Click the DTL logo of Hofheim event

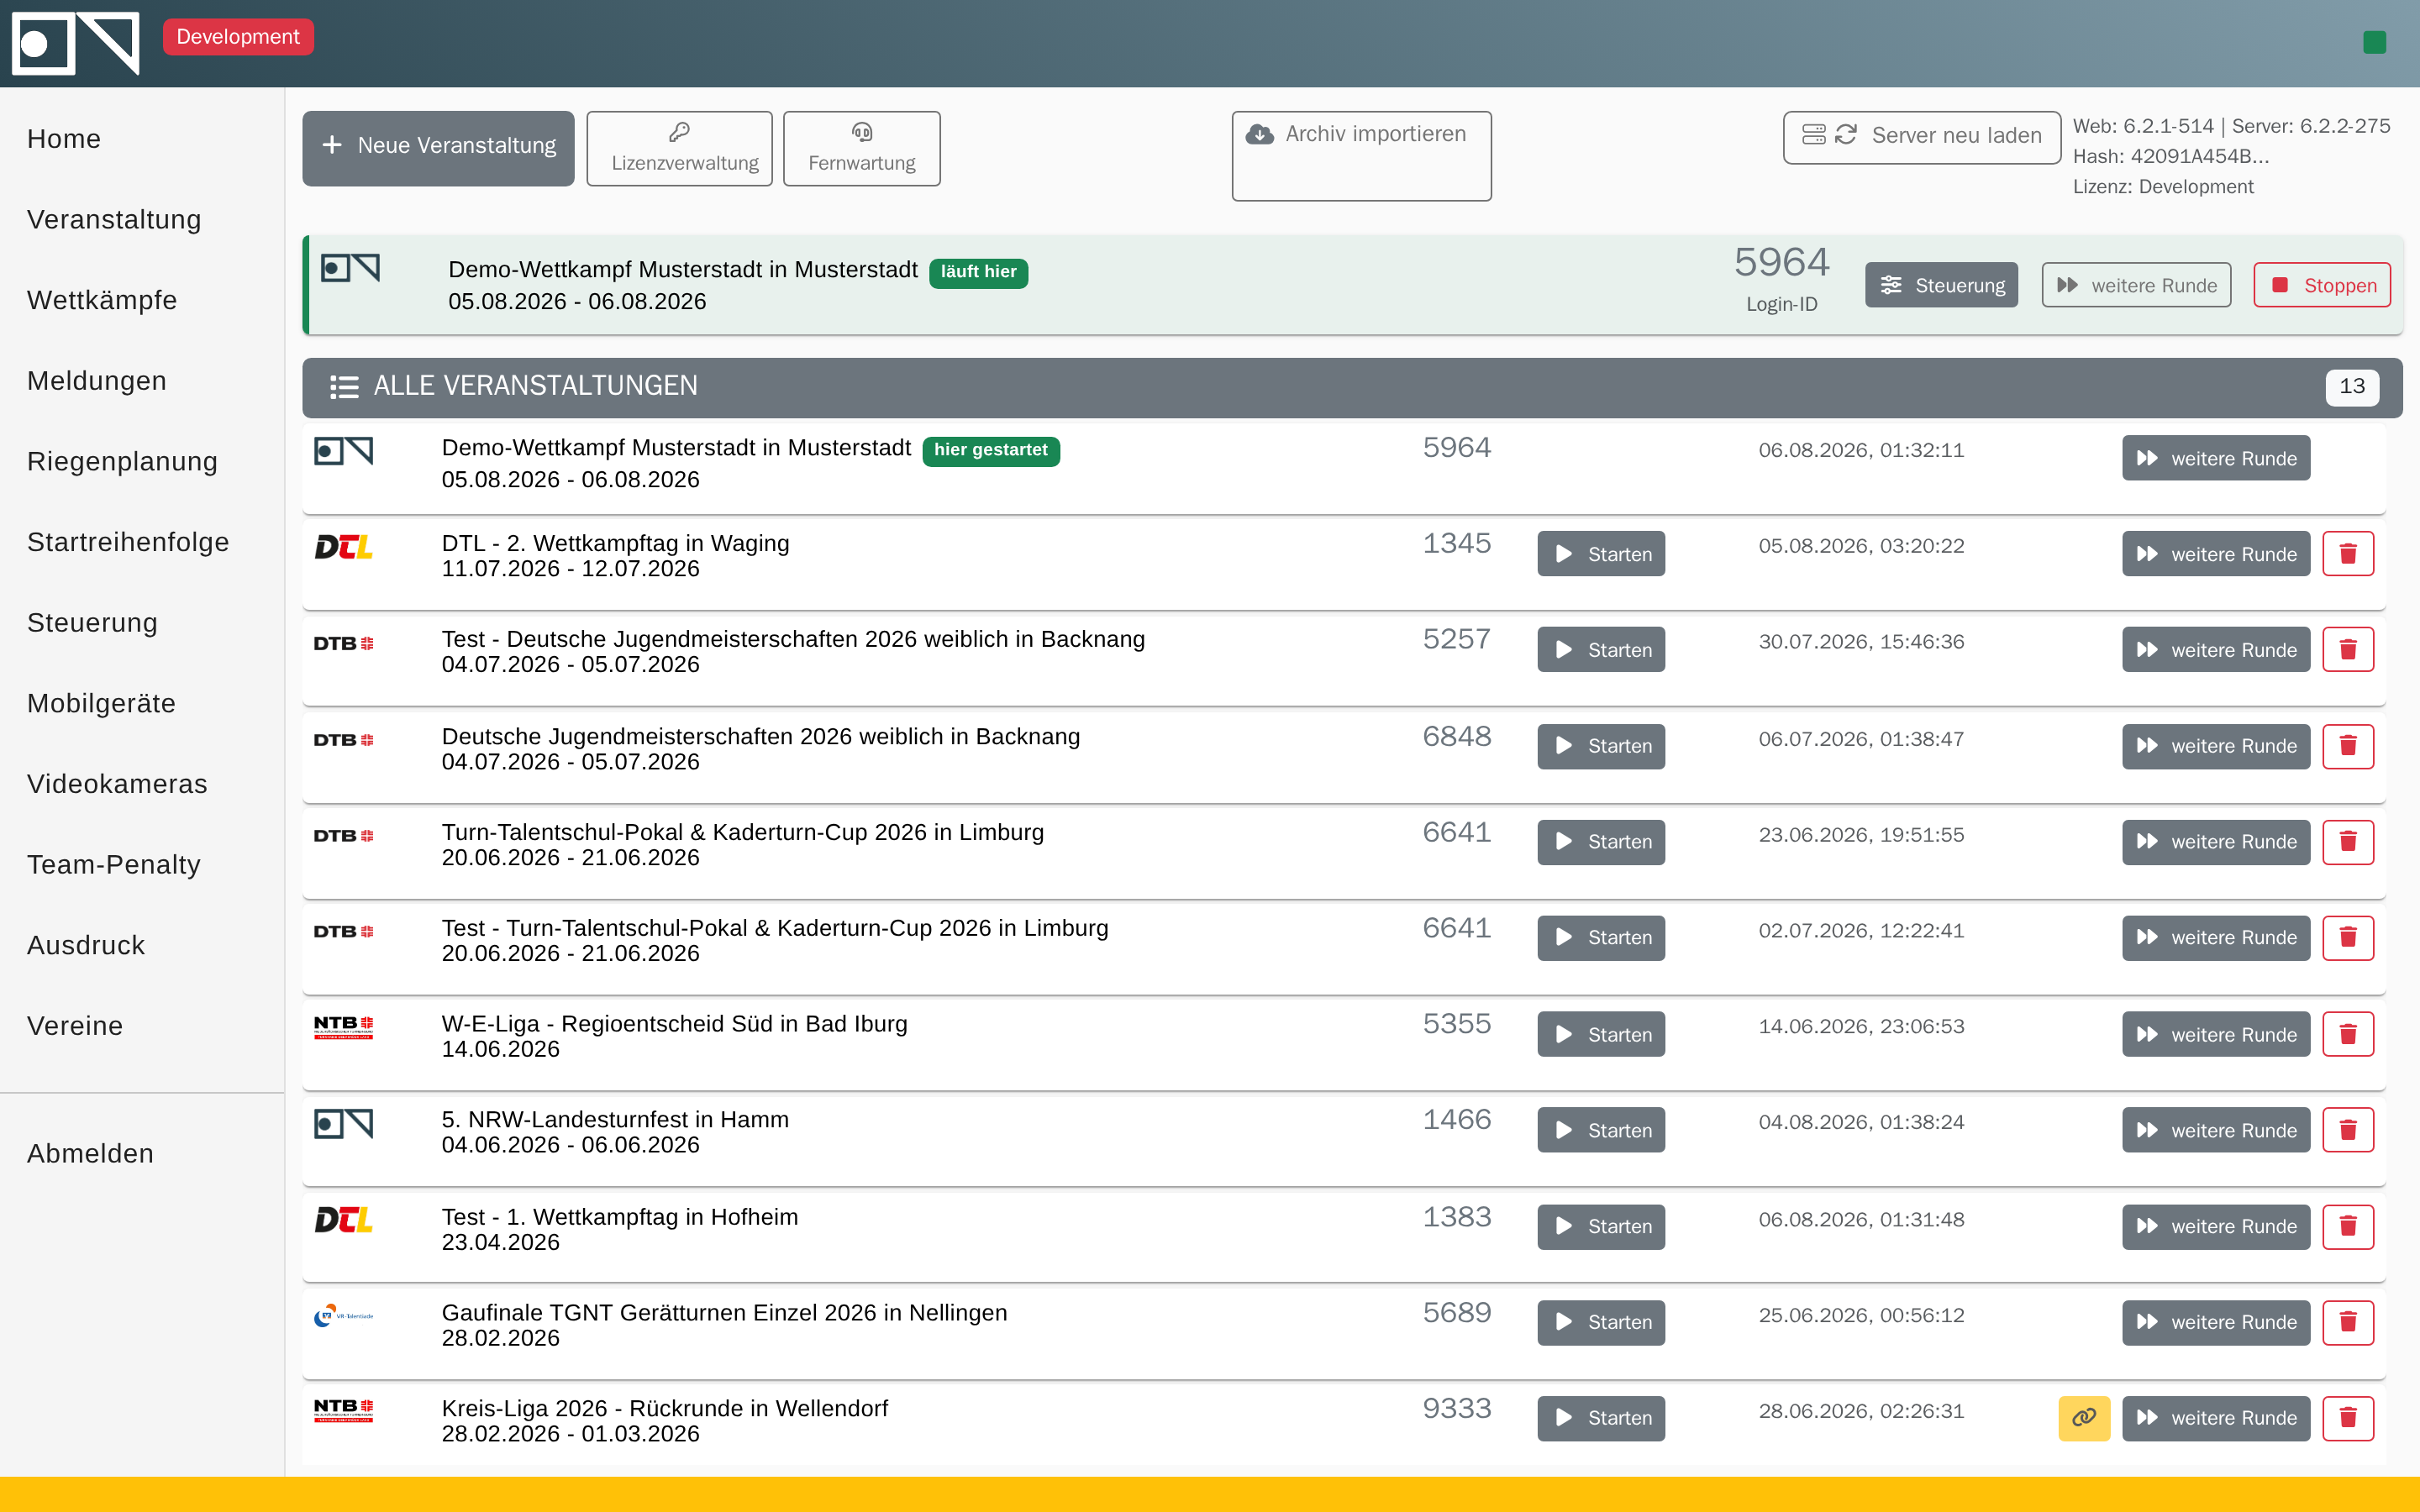pos(343,1220)
